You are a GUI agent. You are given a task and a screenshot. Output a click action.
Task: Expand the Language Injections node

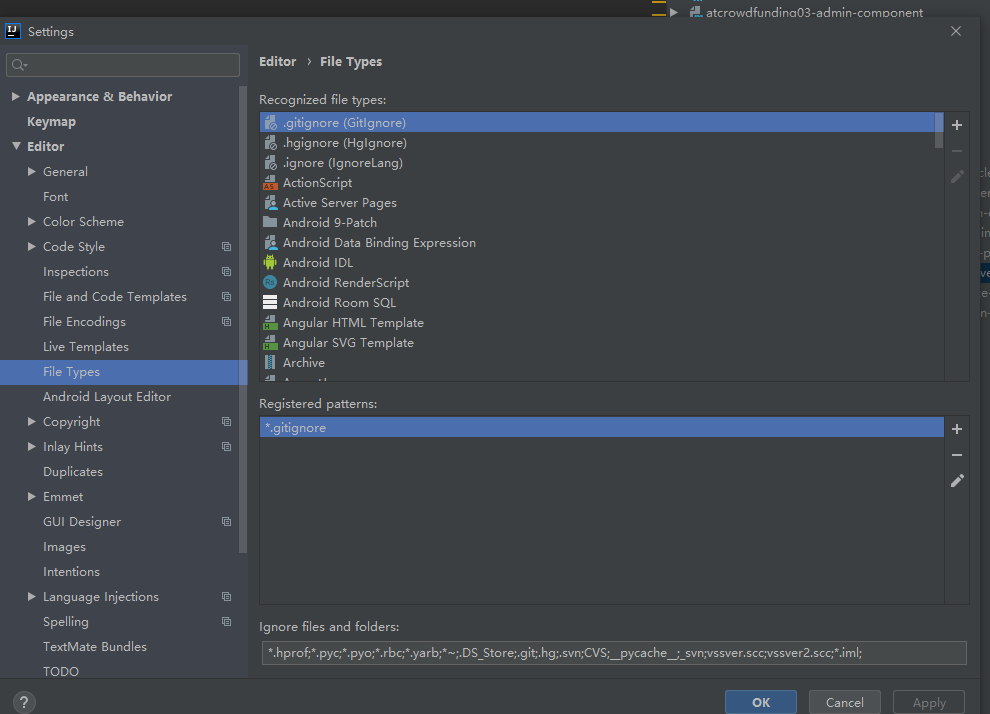[32, 597]
